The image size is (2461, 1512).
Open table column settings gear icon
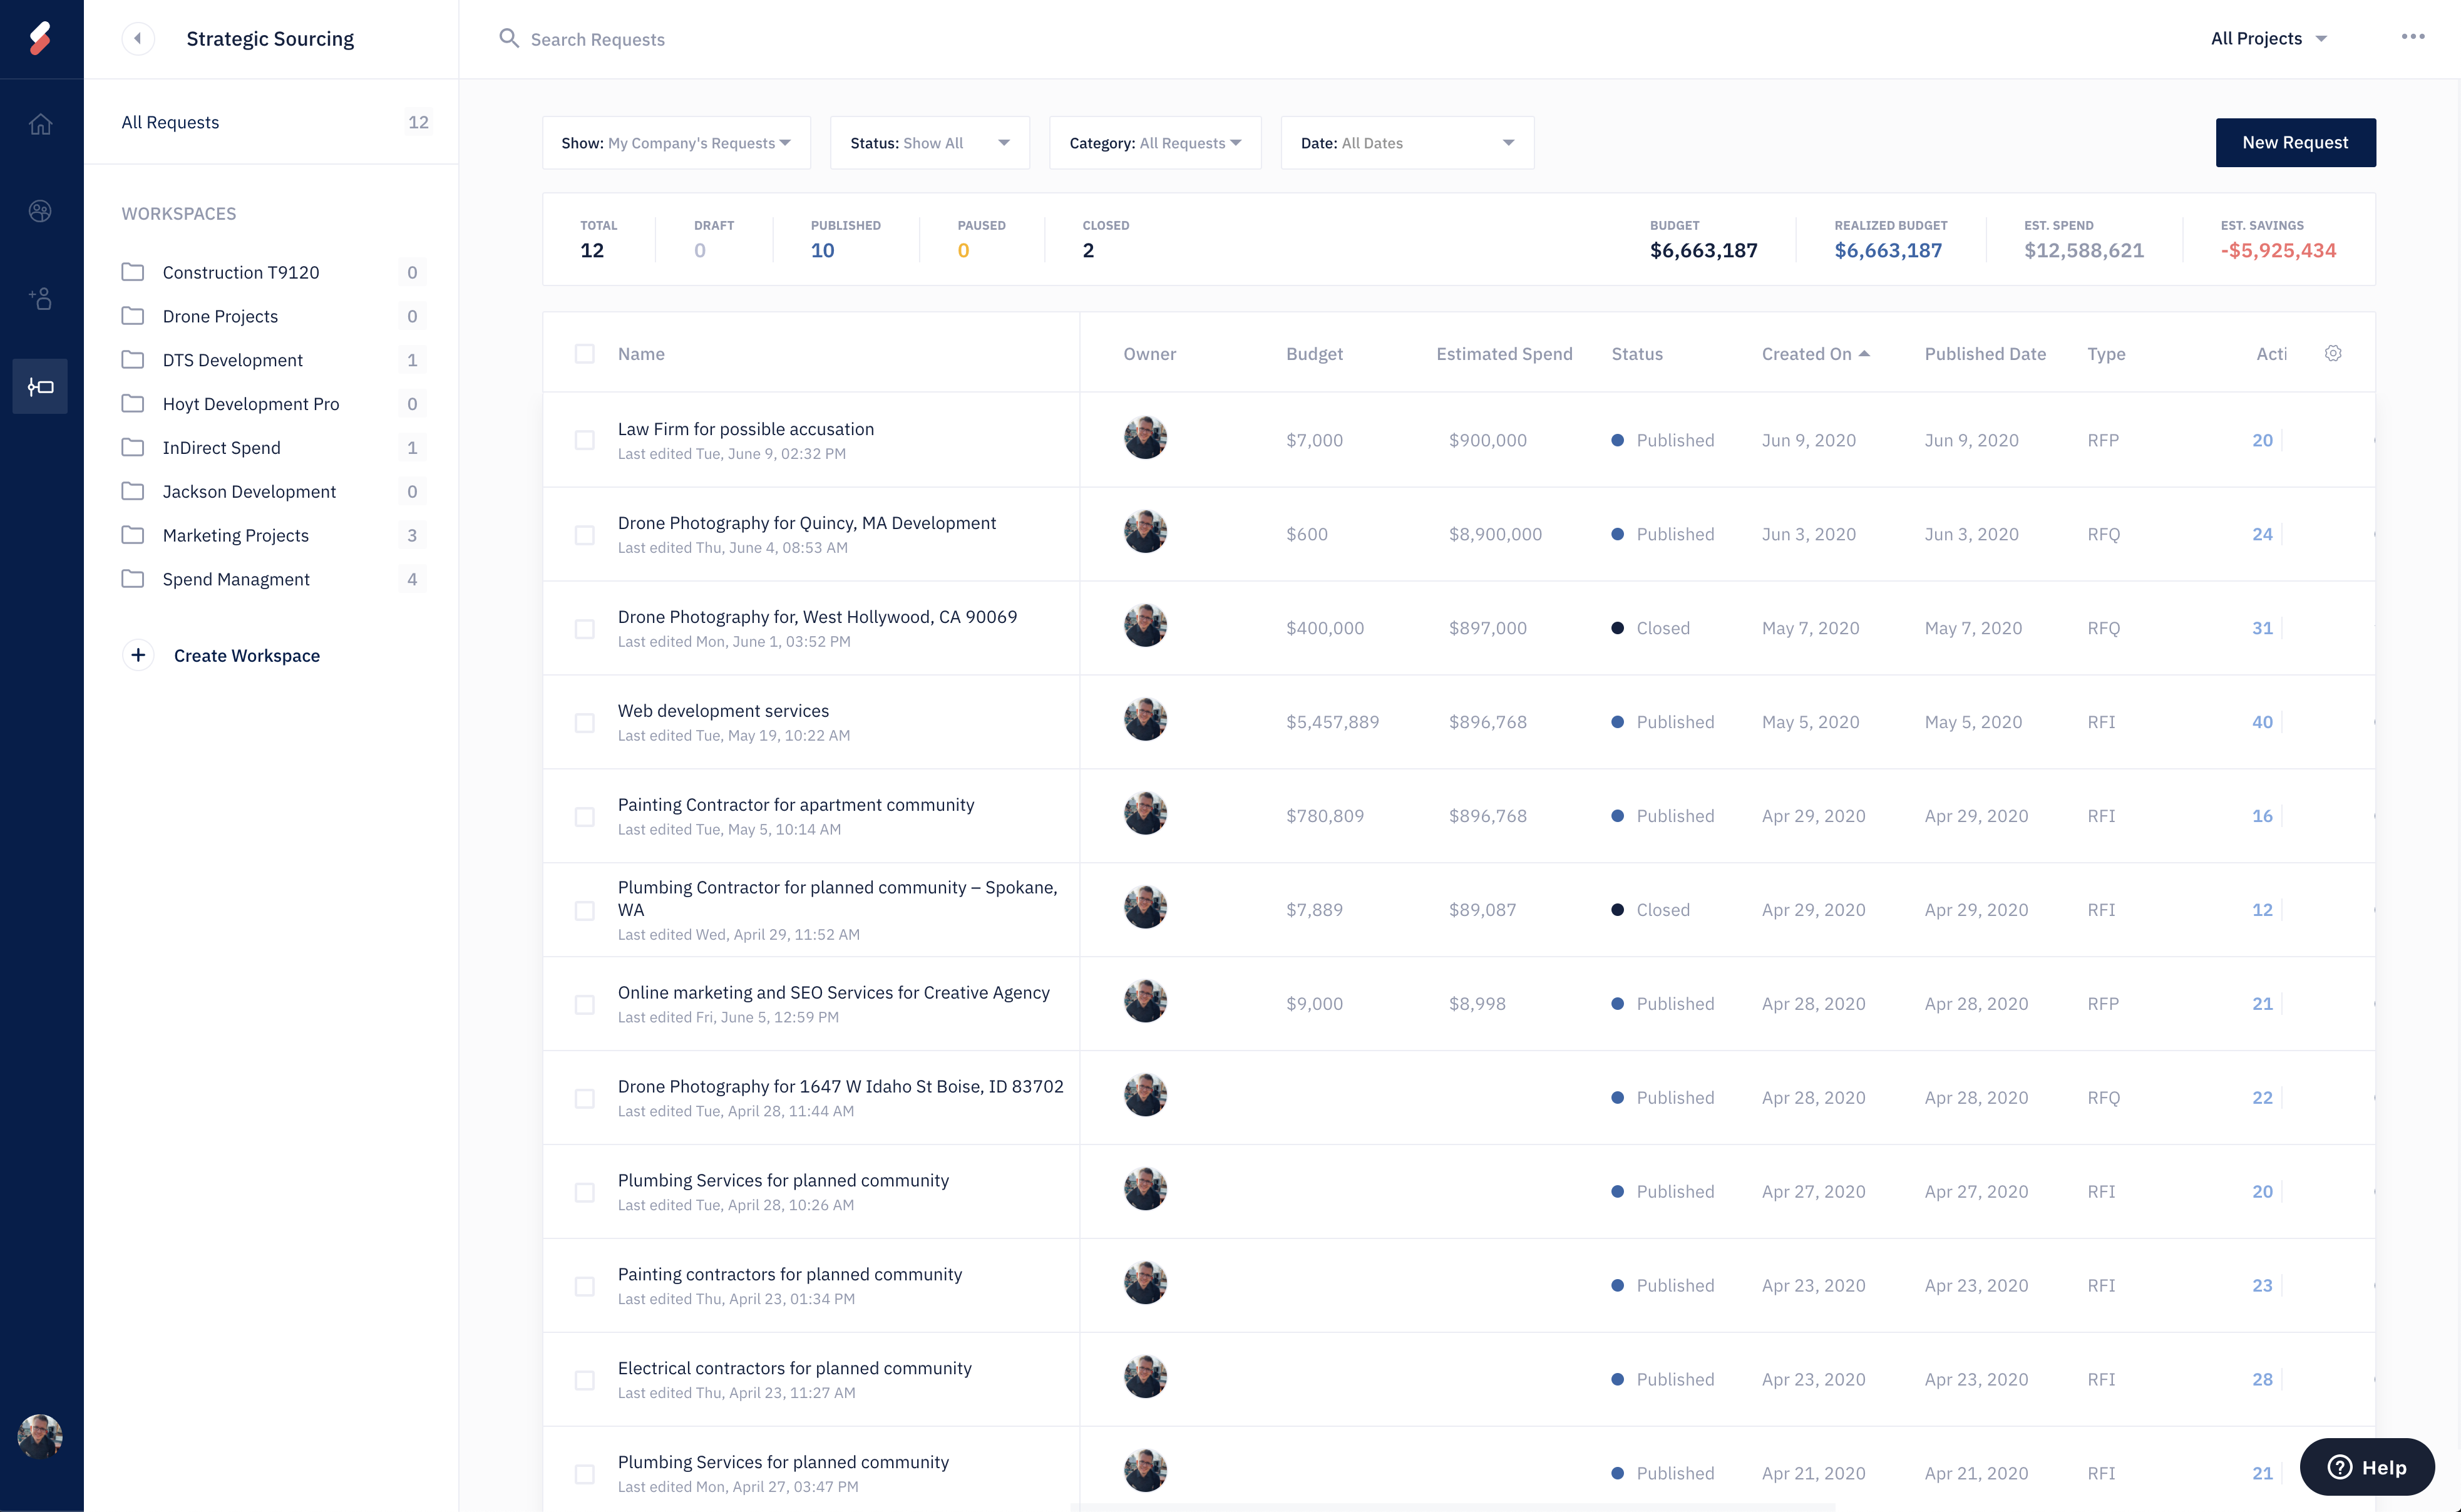click(2333, 353)
